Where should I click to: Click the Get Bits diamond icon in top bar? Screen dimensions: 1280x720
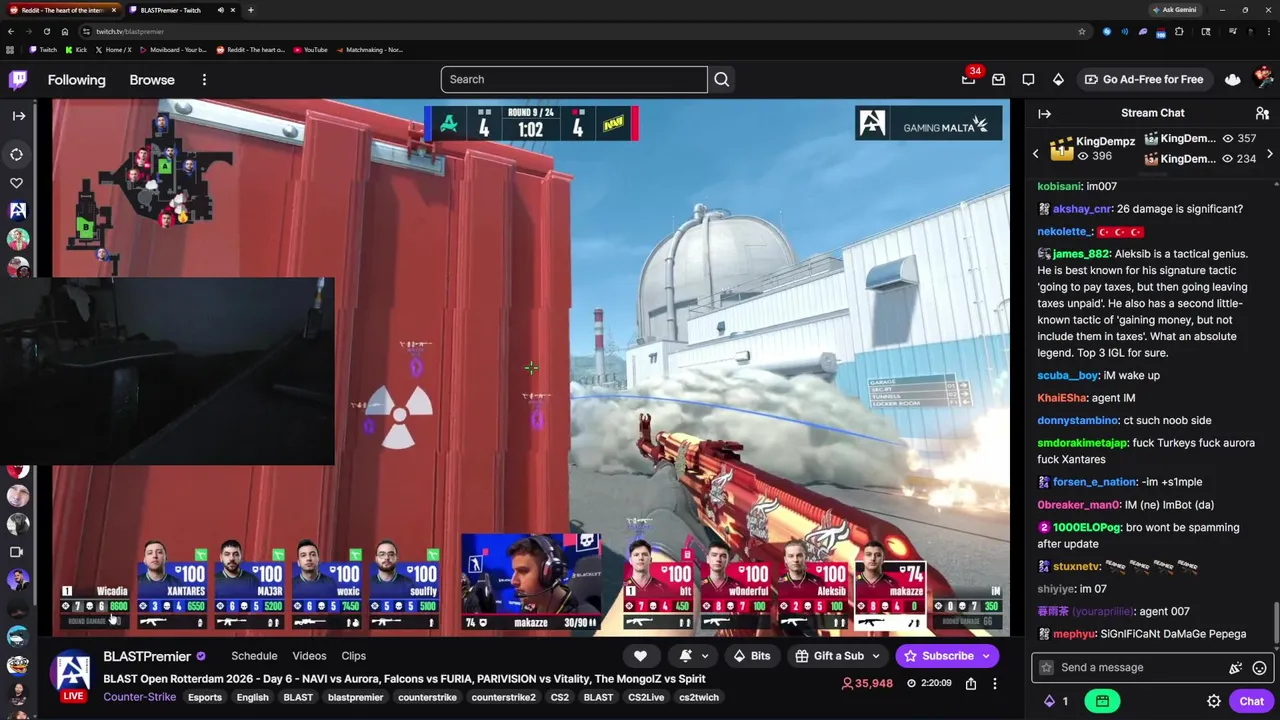(x=1058, y=79)
